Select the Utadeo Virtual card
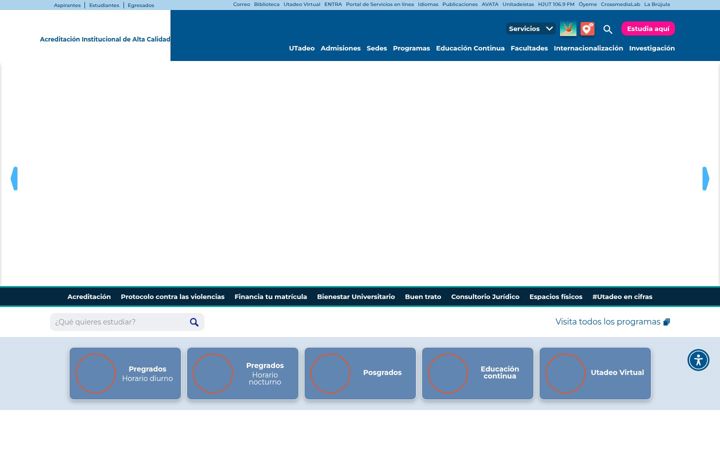720x450 pixels. pyautogui.click(x=595, y=373)
